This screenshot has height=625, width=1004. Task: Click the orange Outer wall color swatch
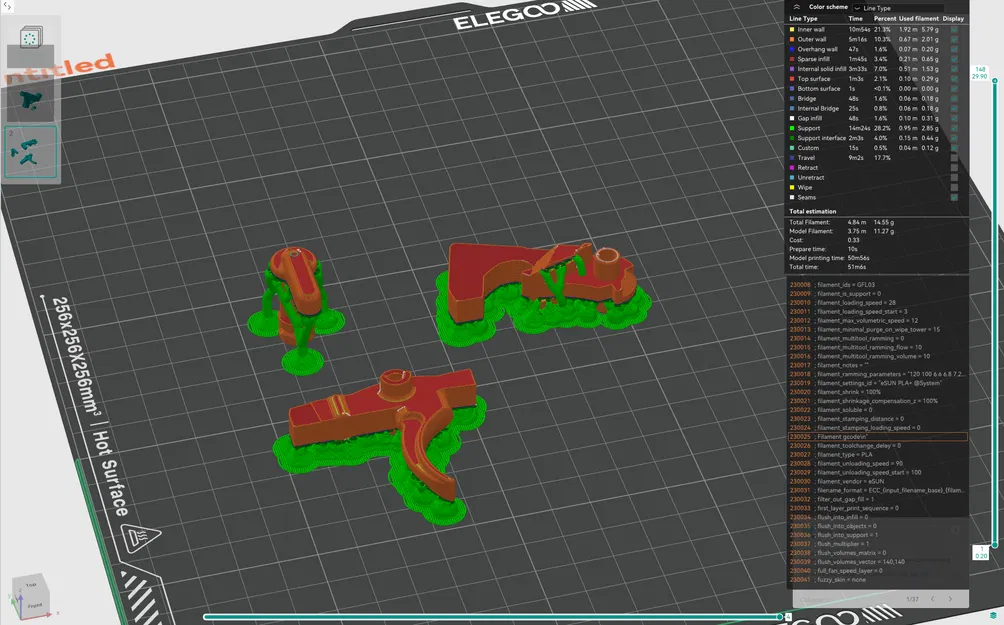[792, 39]
